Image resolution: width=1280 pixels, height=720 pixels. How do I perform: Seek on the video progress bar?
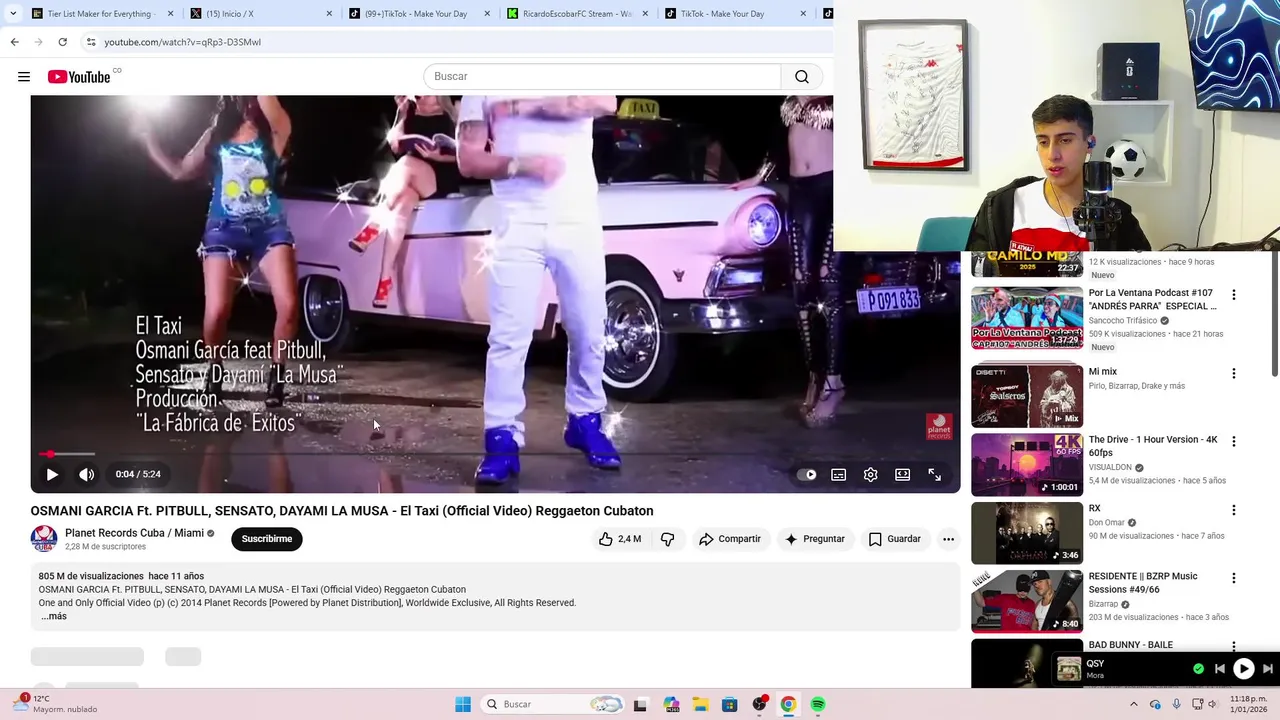(495, 454)
